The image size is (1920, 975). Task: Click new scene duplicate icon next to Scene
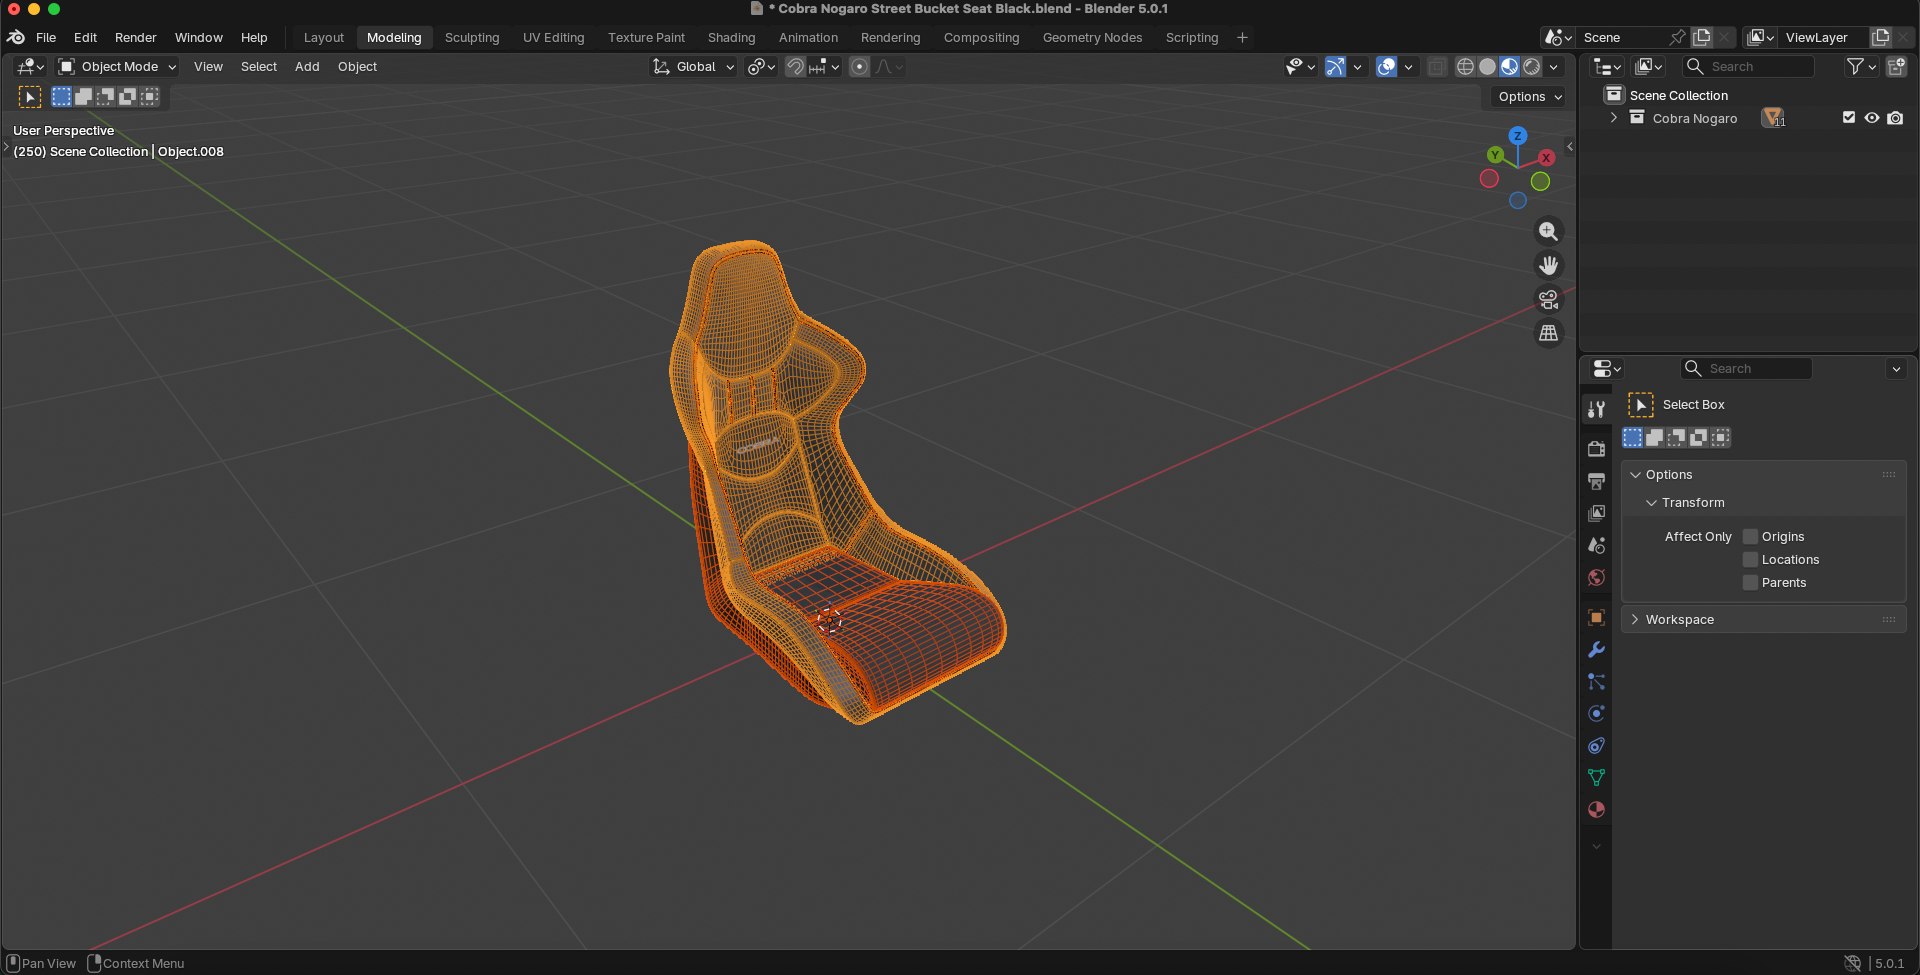click(1701, 37)
